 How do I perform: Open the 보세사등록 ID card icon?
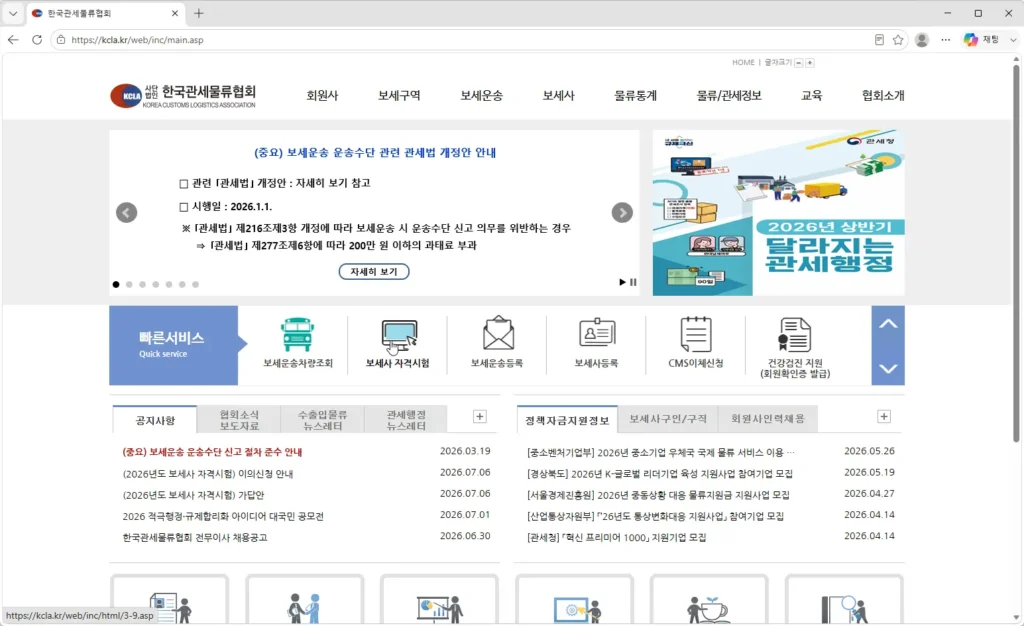(x=597, y=333)
